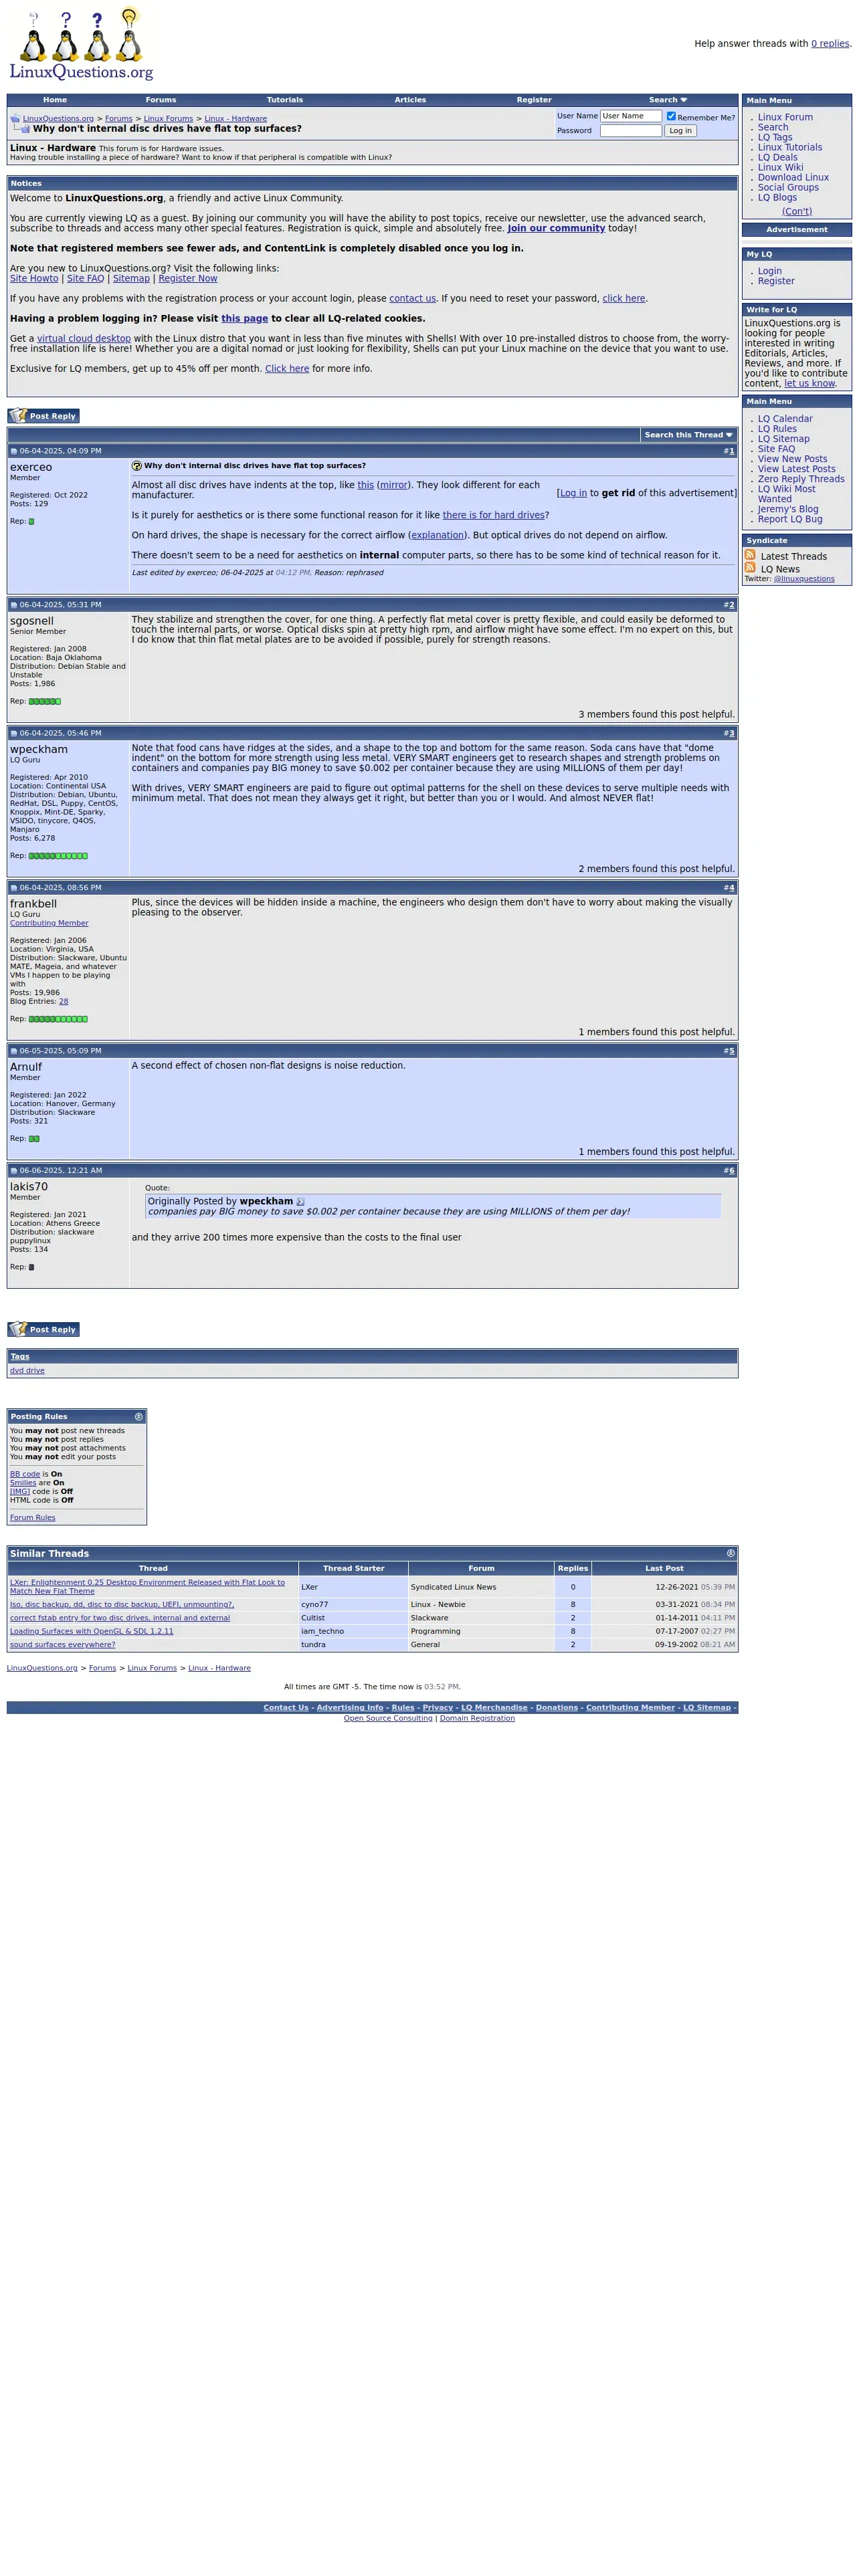The height and width of the screenshot is (2576, 859).
Task: Open the 'sound surfaces everywhere?' thread
Action: click(63, 1644)
